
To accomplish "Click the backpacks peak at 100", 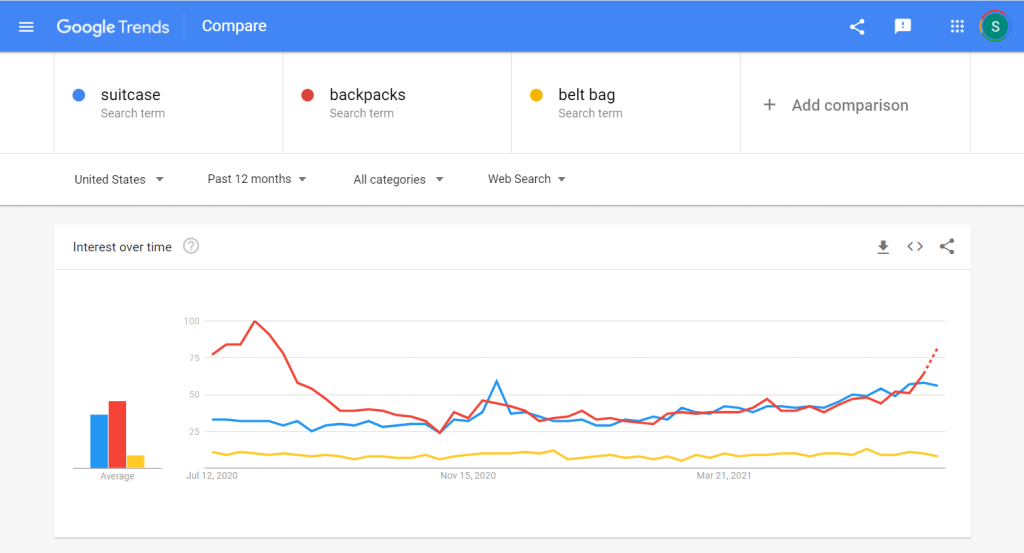I will 255,321.
